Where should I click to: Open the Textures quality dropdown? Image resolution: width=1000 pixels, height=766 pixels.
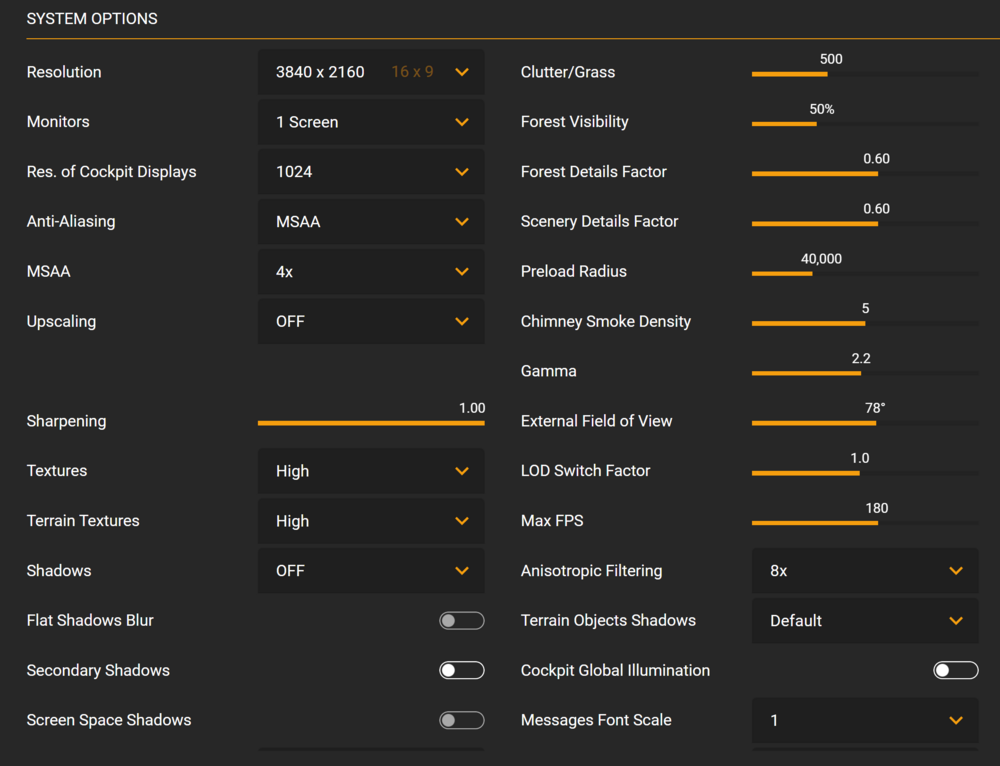point(370,471)
